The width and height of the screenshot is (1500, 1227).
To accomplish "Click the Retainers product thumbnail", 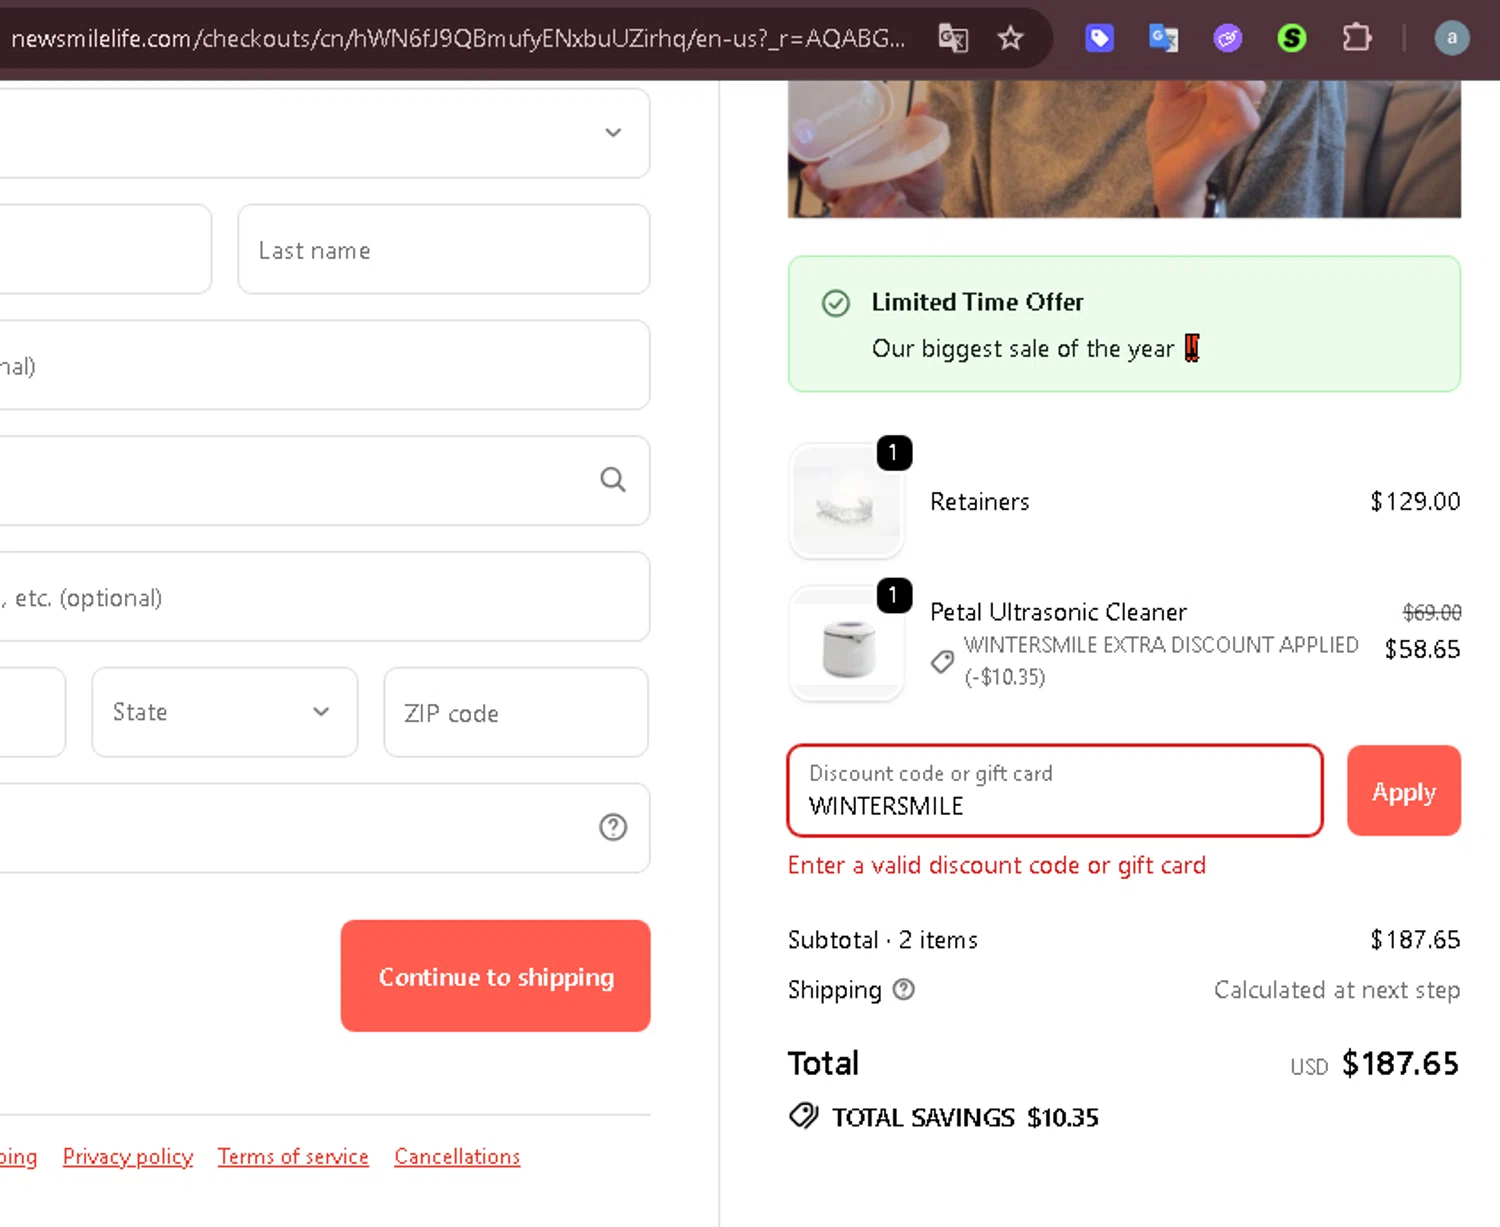I will (847, 501).
